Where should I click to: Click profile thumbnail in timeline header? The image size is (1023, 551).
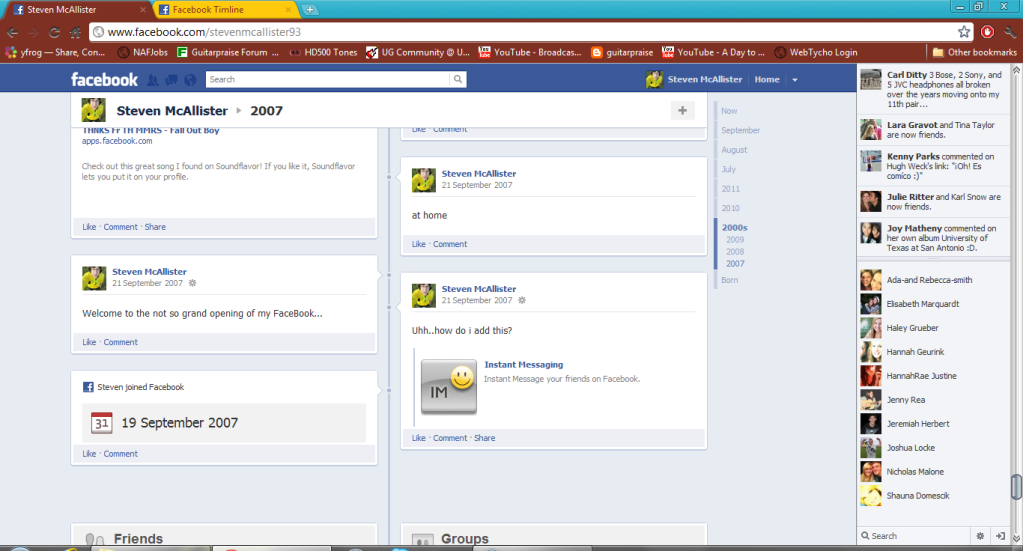pyautogui.click(x=93, y=110)
